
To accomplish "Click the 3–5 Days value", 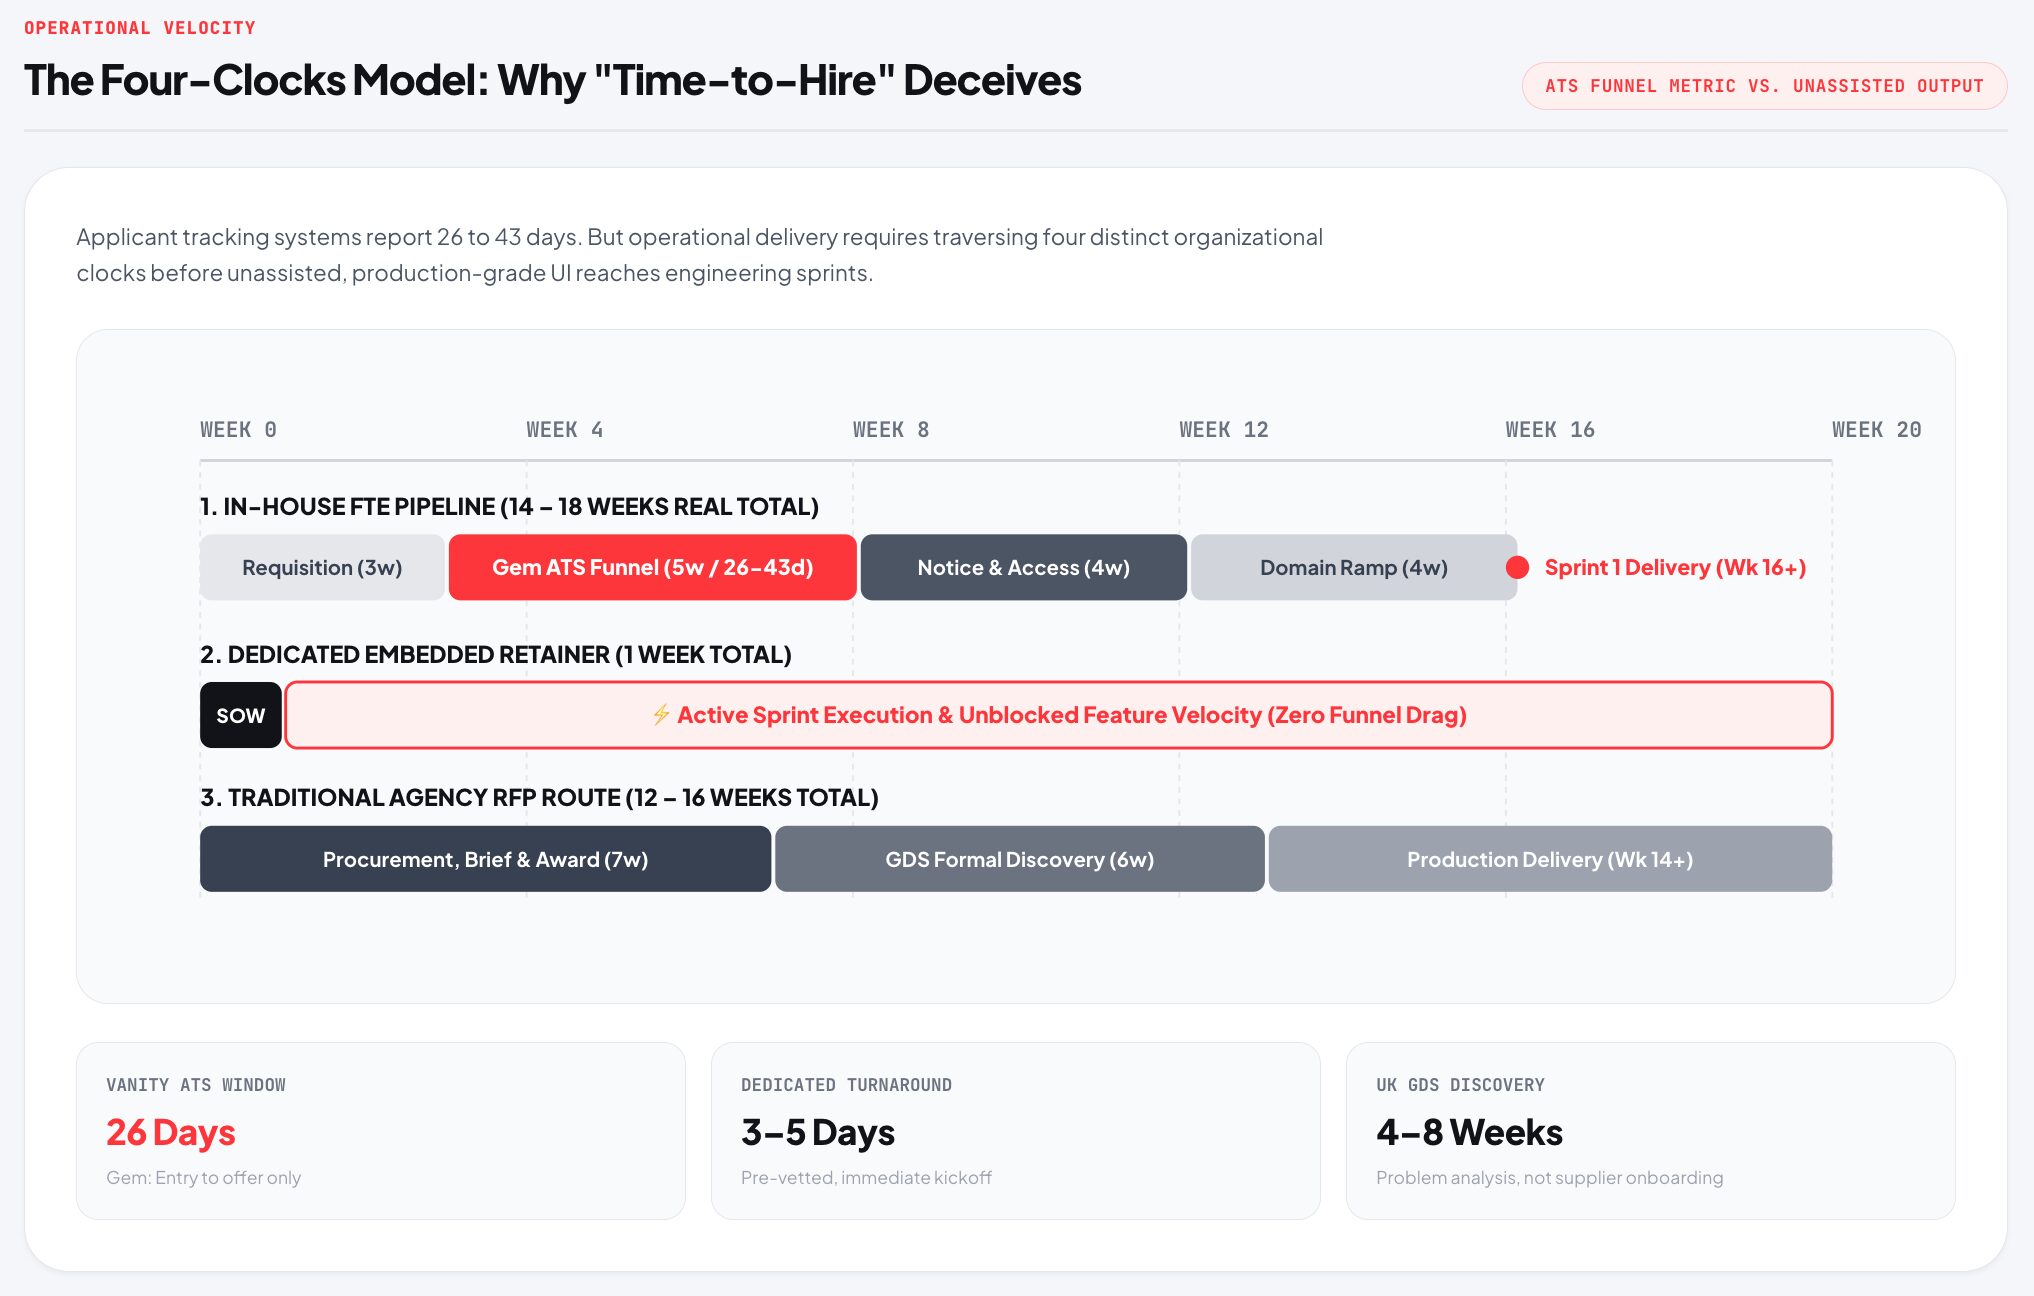I will (x=818, y=1132).
